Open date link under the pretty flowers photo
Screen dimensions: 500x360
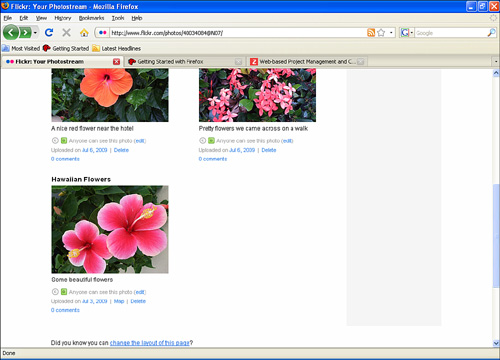242,150
